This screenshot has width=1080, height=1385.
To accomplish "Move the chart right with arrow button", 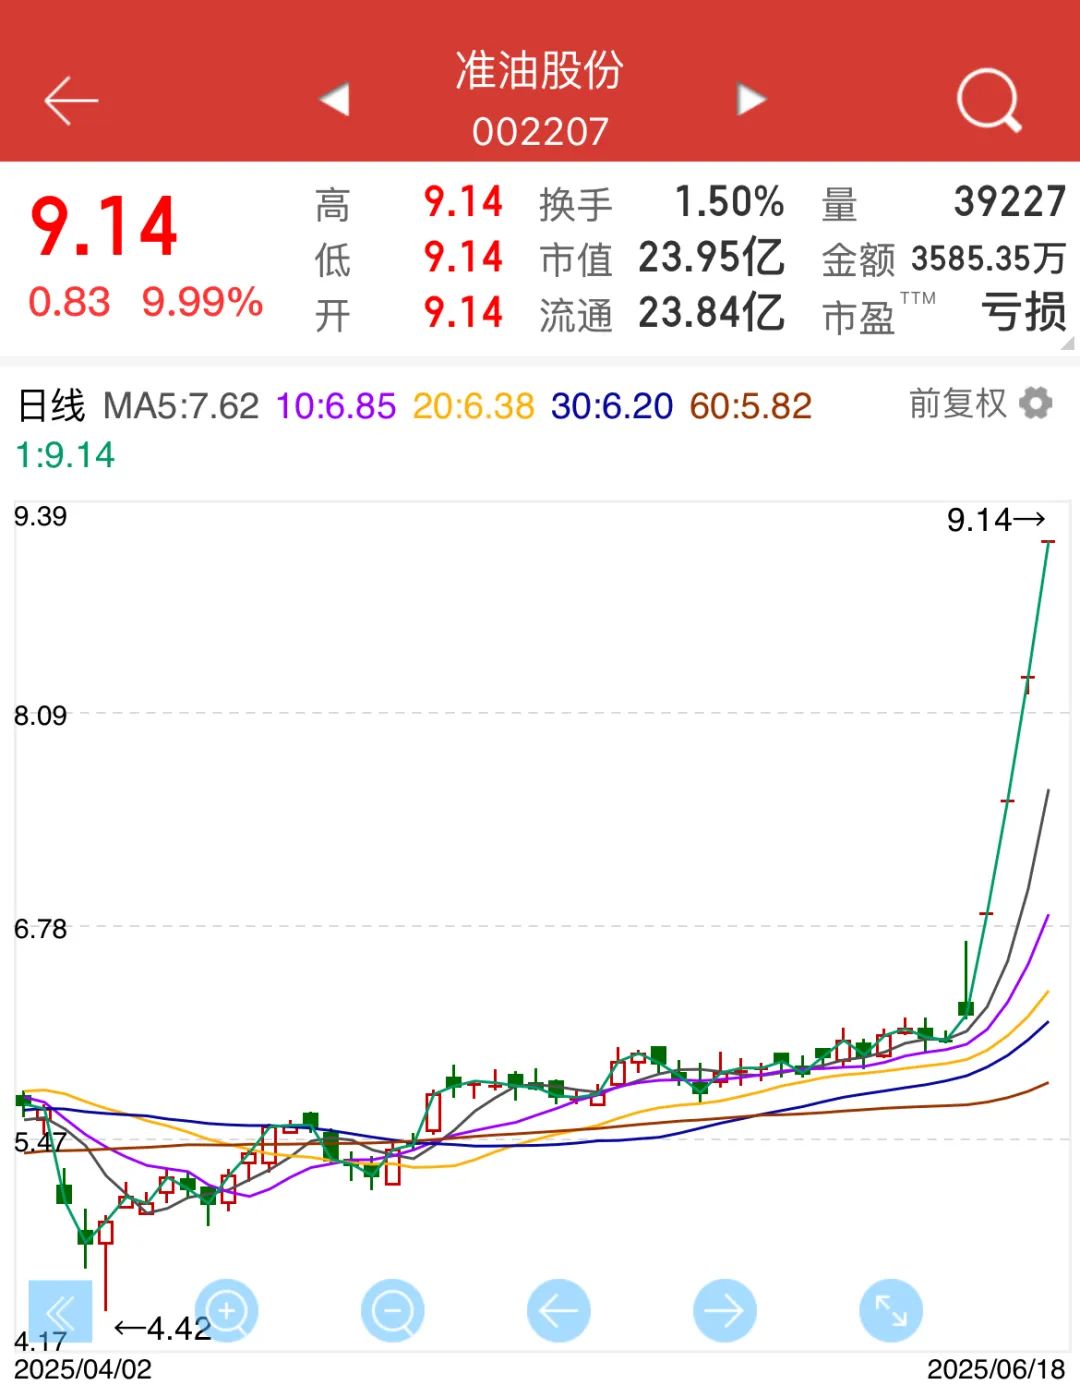I will pos(724,1310).
